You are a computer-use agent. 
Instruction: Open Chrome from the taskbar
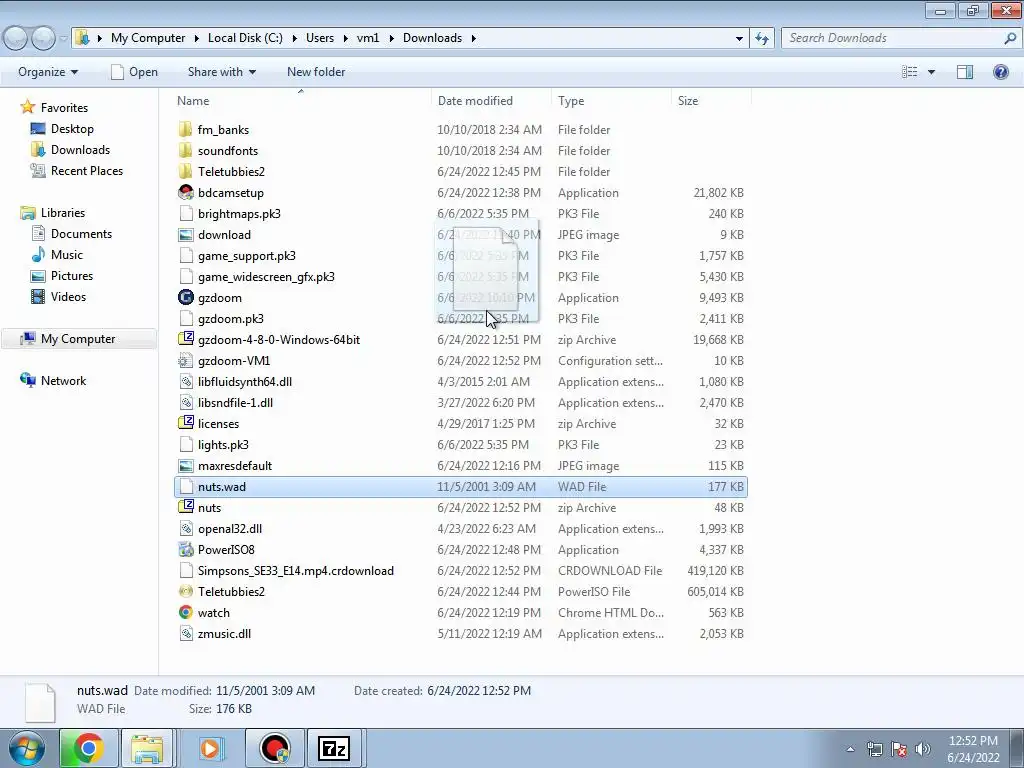click(88, 748)
